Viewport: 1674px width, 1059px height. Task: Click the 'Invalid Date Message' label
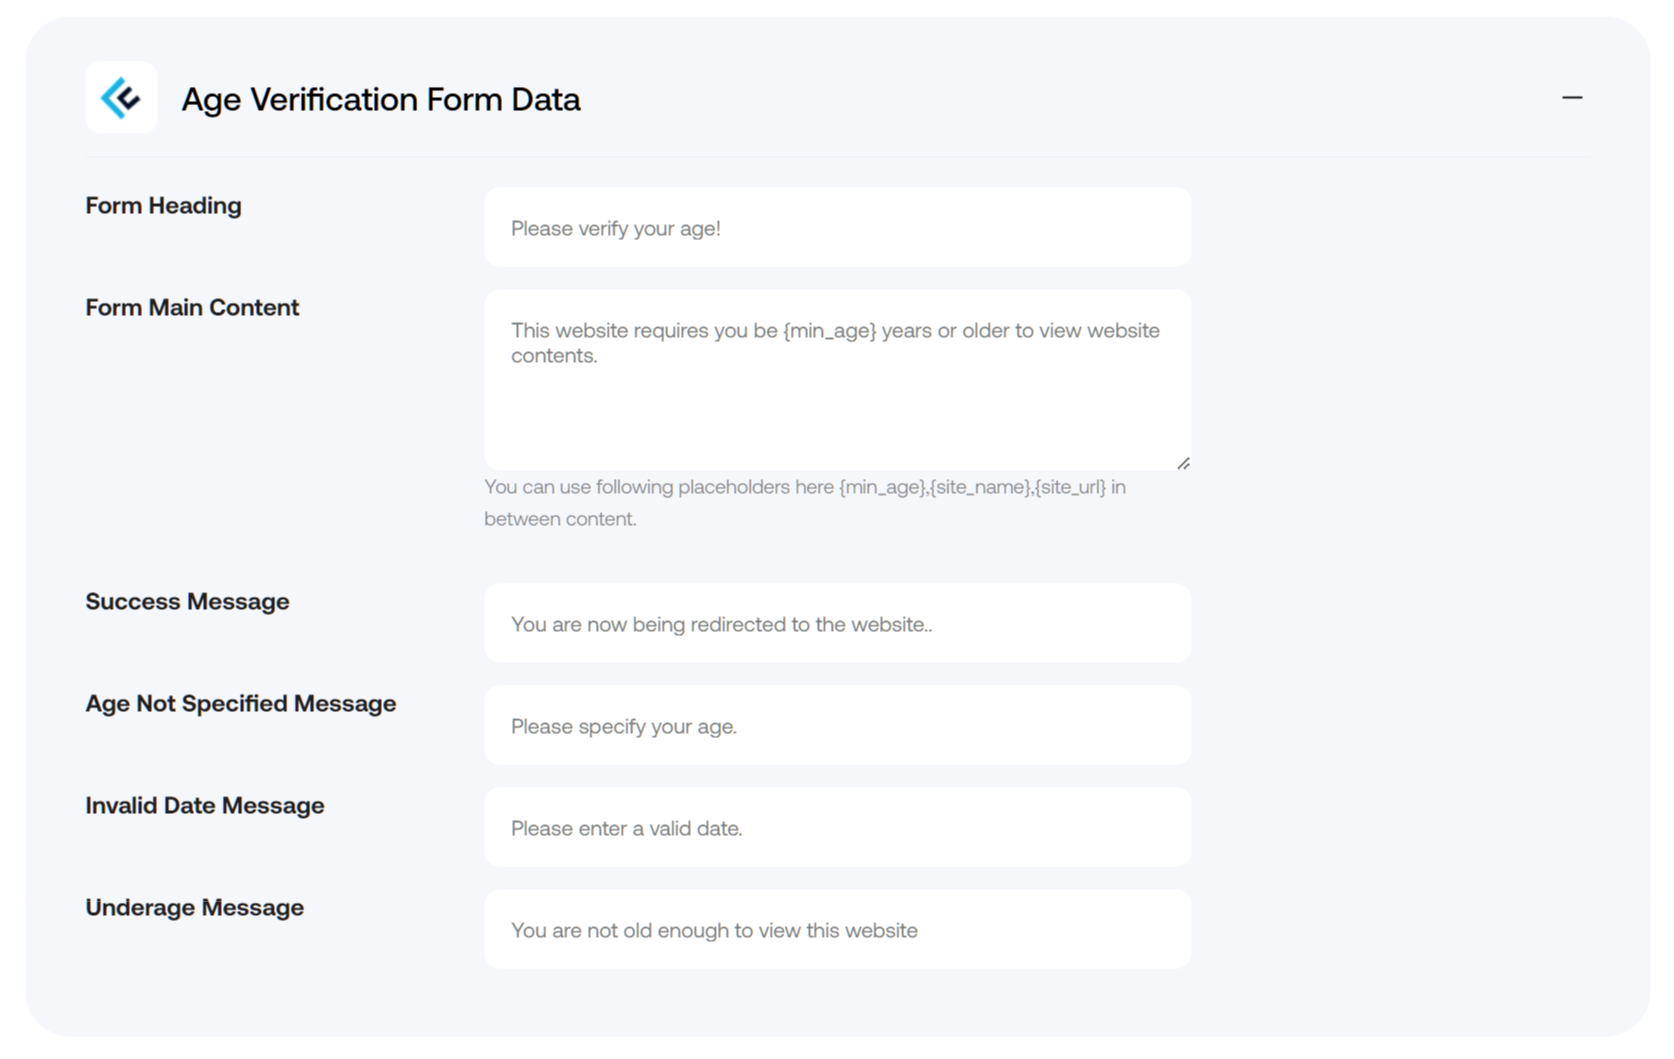(205, 805)
